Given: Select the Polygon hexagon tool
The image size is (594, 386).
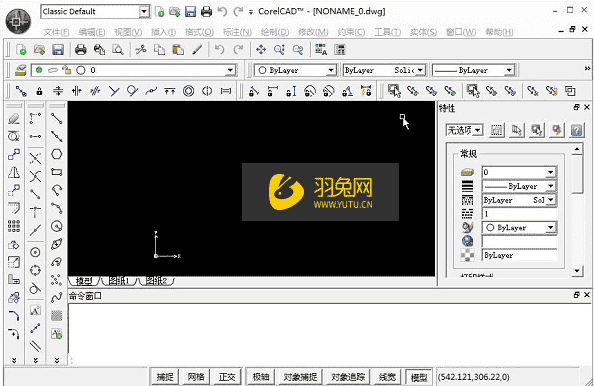Looking at the screenshot, I should pos(56,154).
